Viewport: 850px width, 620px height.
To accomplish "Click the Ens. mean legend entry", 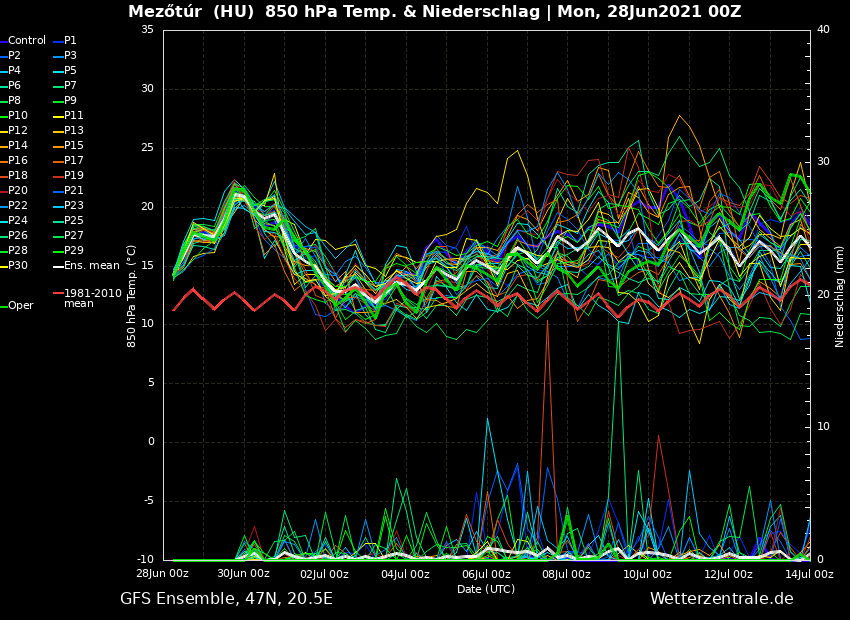I will (91, 266).
